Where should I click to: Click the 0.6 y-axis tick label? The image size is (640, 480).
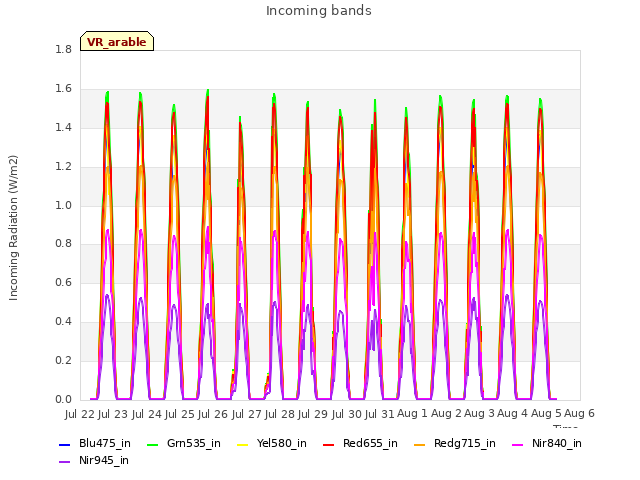point(63,282)
